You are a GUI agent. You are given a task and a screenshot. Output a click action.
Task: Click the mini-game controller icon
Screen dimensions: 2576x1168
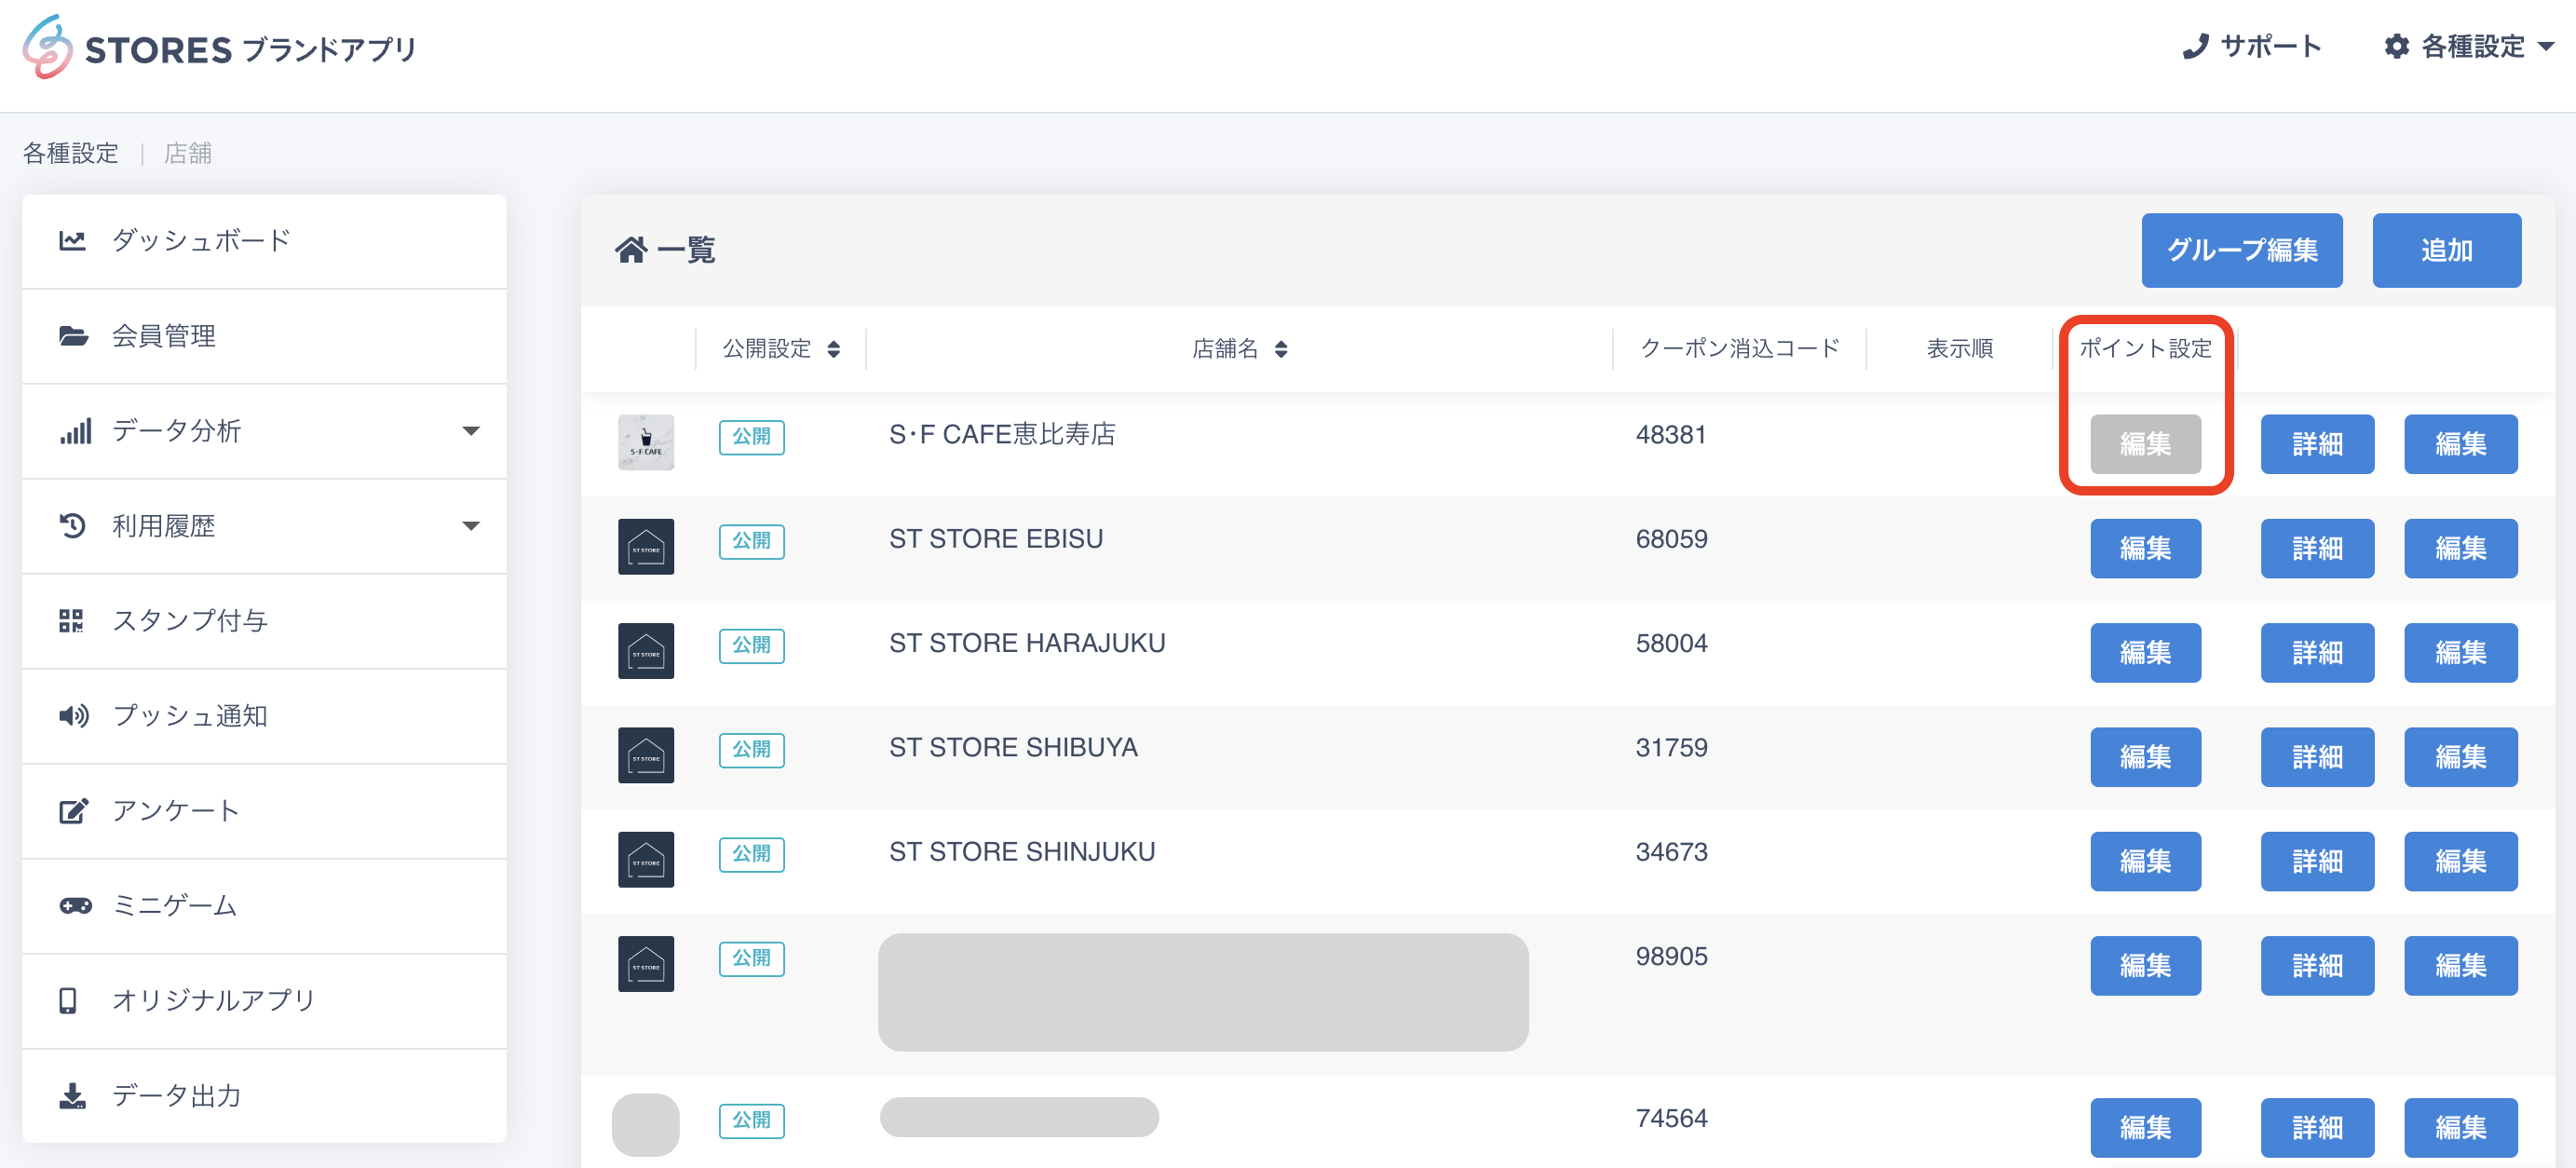(x=75, y=906)
